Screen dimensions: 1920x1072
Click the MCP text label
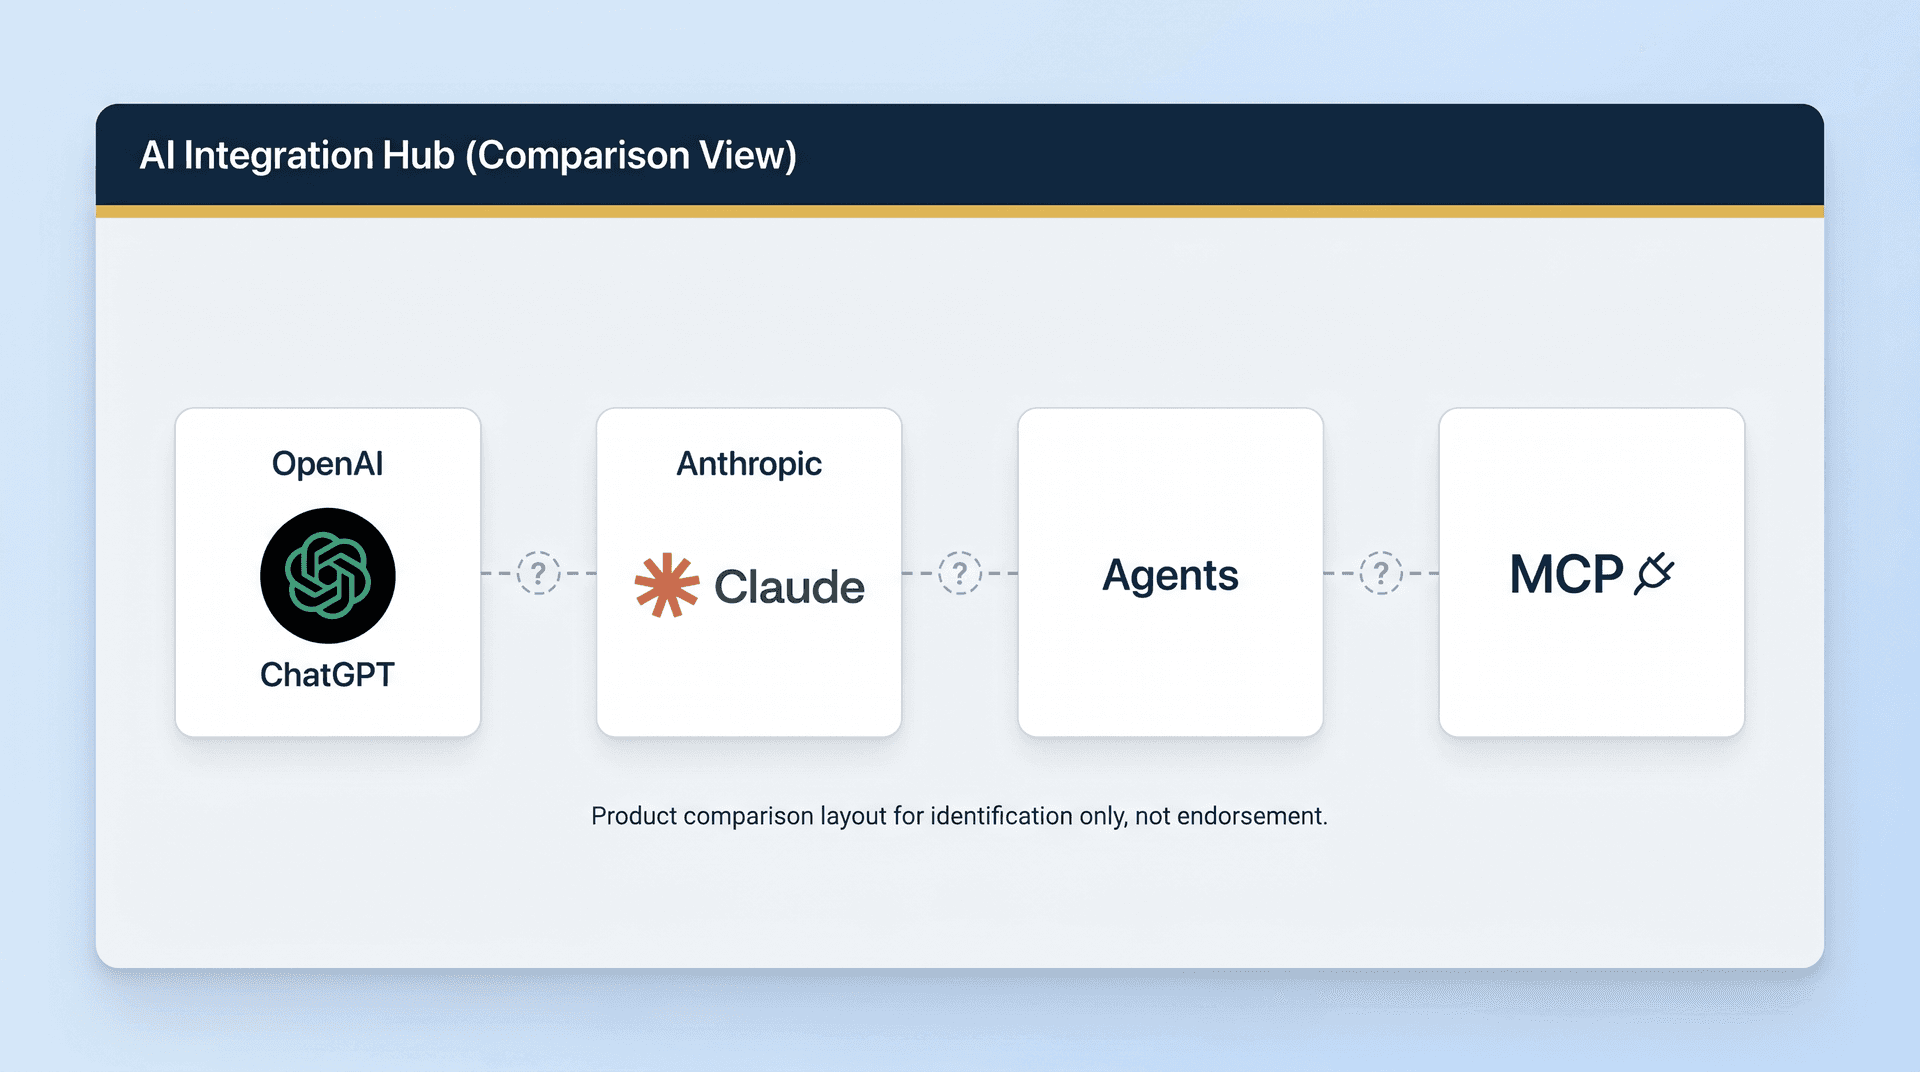[x=1566, y=574]
